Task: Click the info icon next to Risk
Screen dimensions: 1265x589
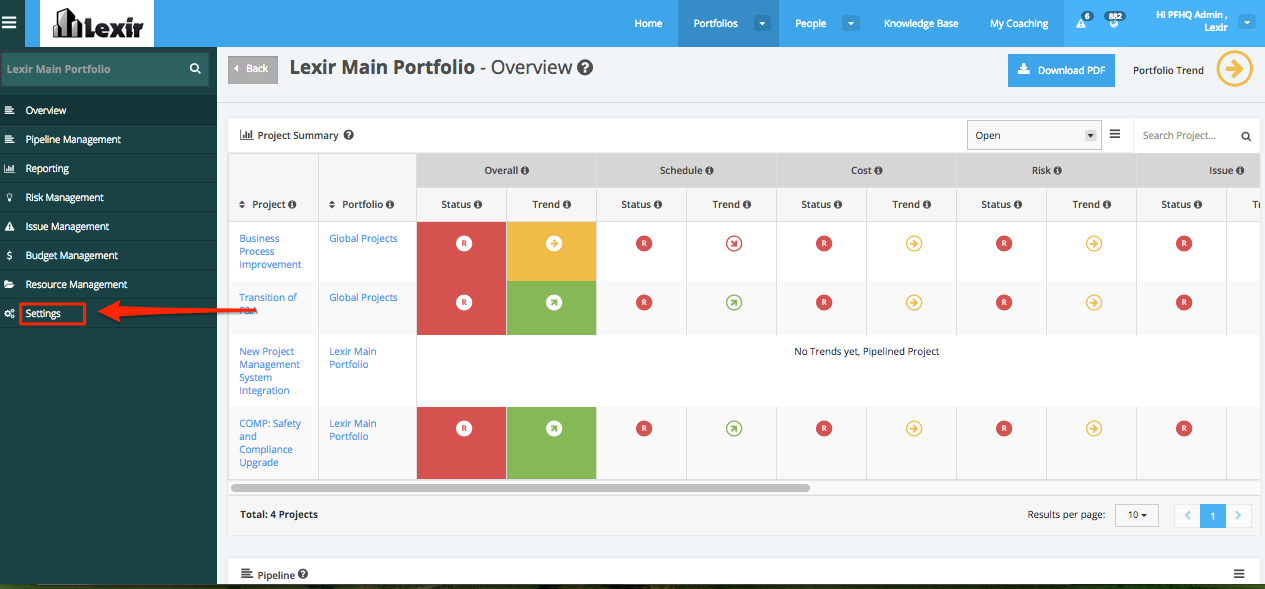Action: tap(1057, 171)
